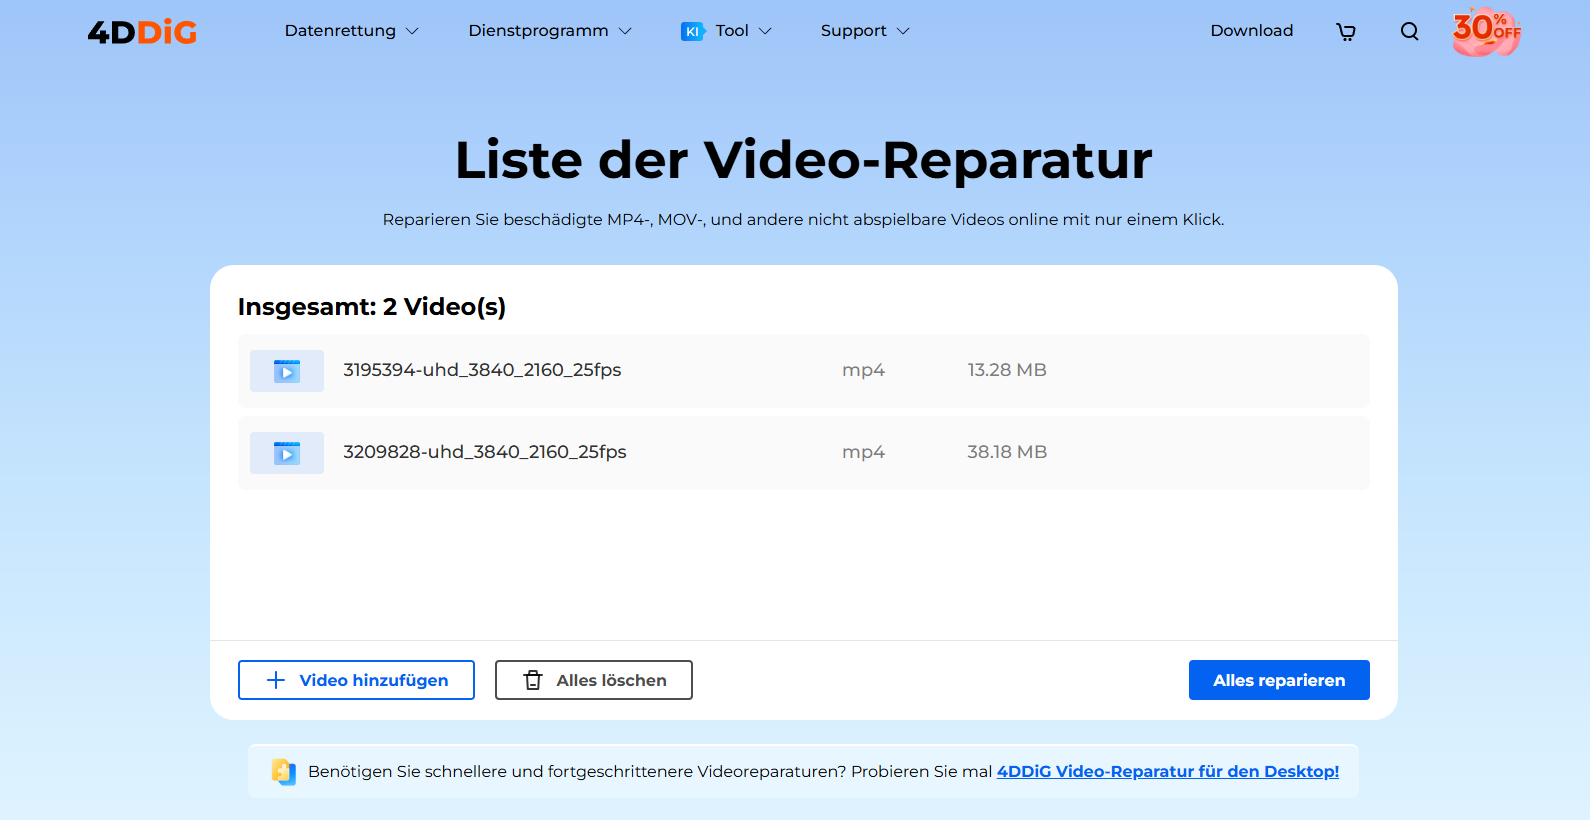Viewport: 1590px width, 820px height.
Task: Follow the 4DDiG Video-Reparatur für den Desktop link
Action: [1167, 772]
